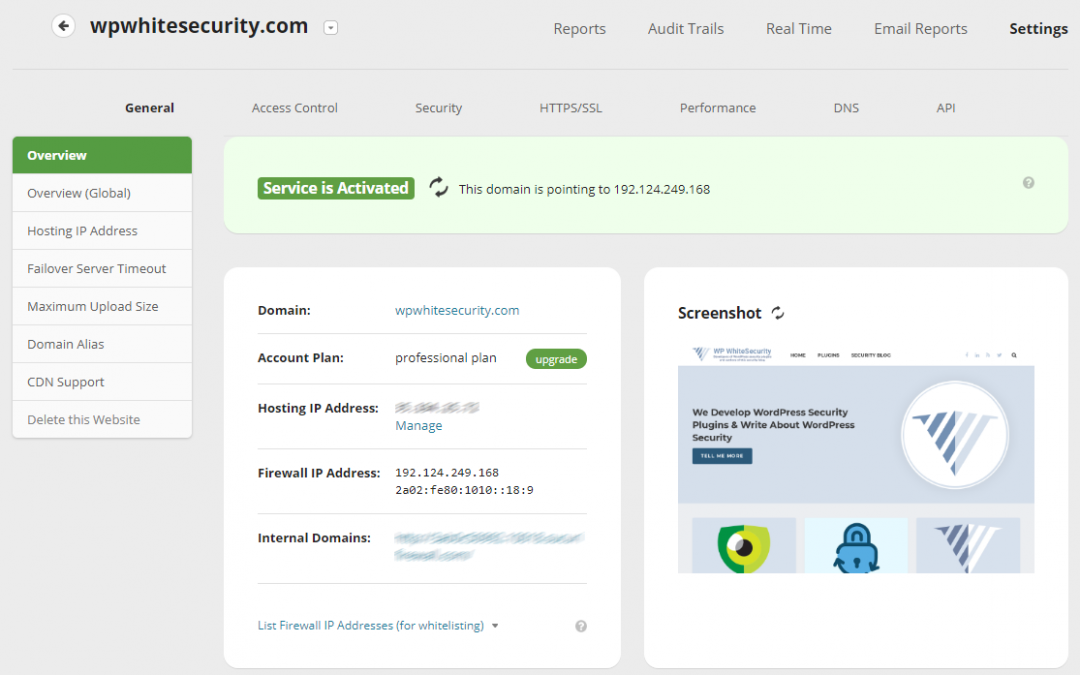
Task: Click the back arrow beside wpwhitesecurity.com
Action: pyautogui.click(x=63, y=26)
